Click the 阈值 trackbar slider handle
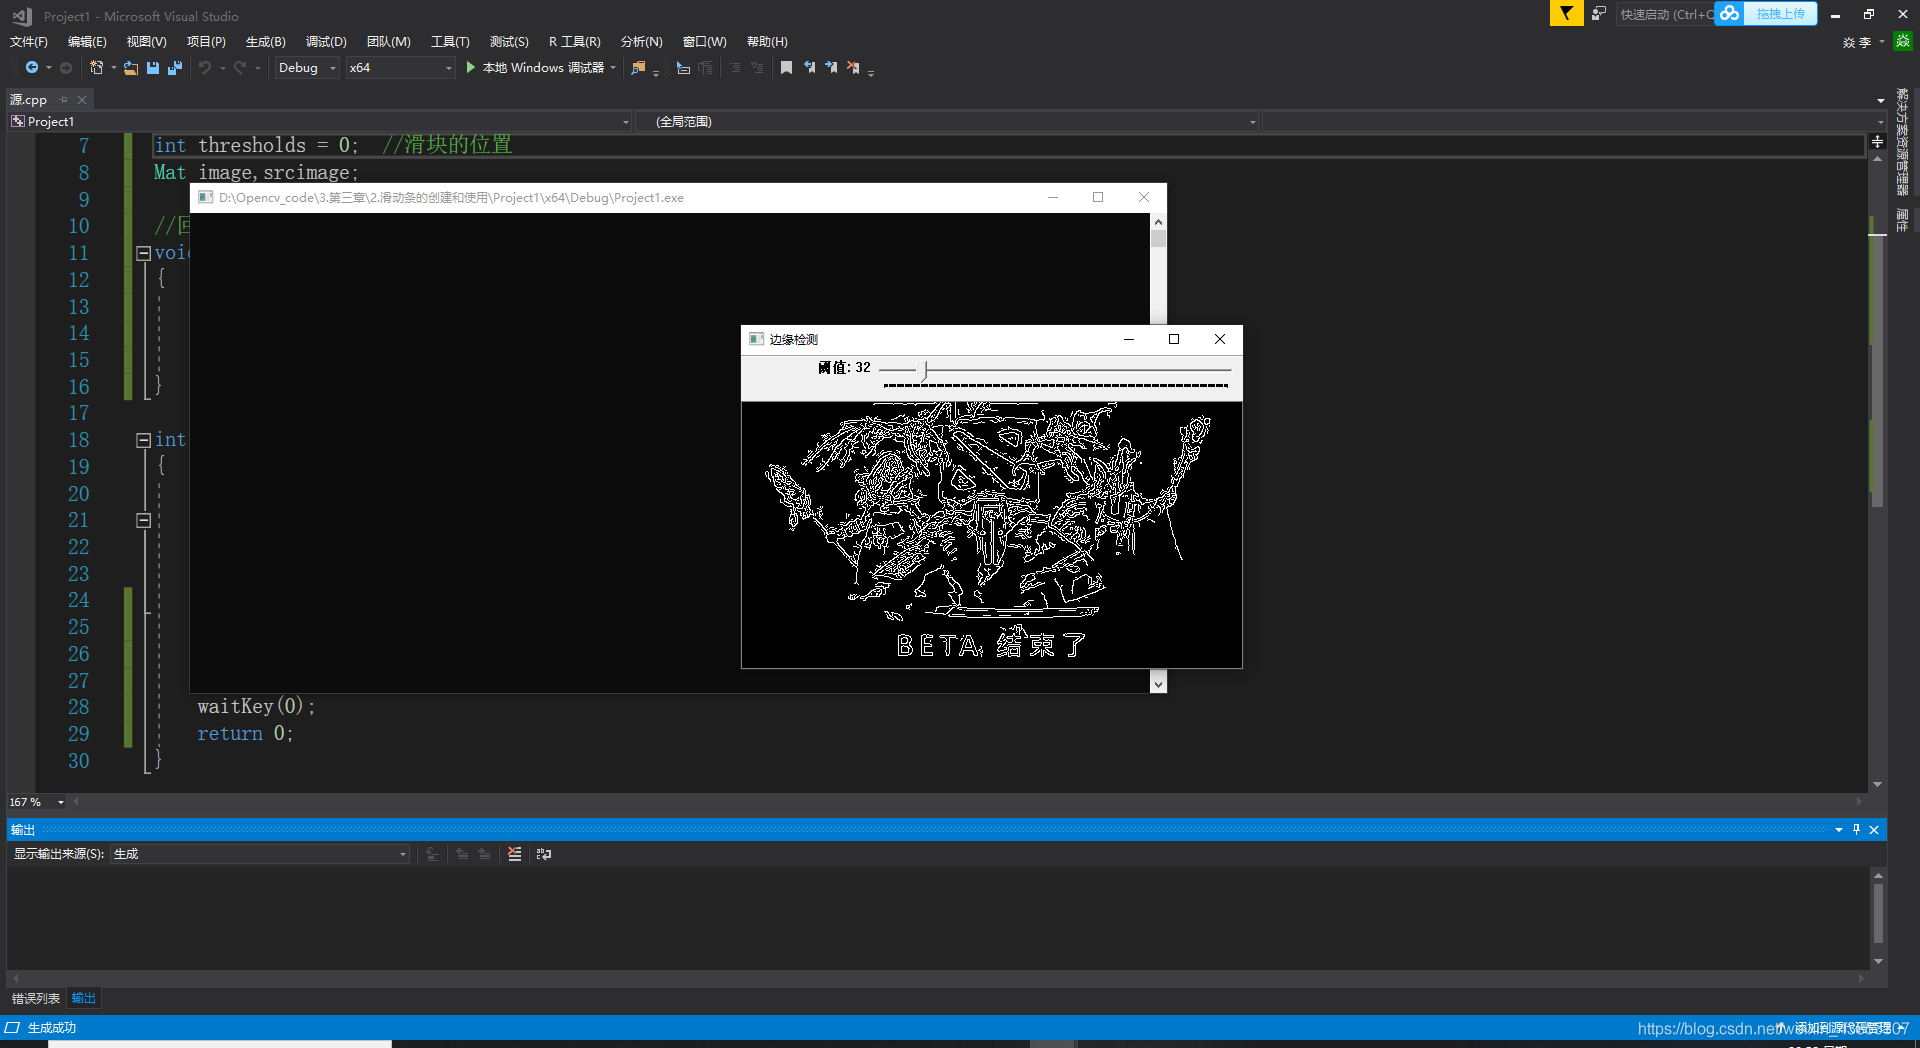1920x1048 pixels. coord(925,370)
